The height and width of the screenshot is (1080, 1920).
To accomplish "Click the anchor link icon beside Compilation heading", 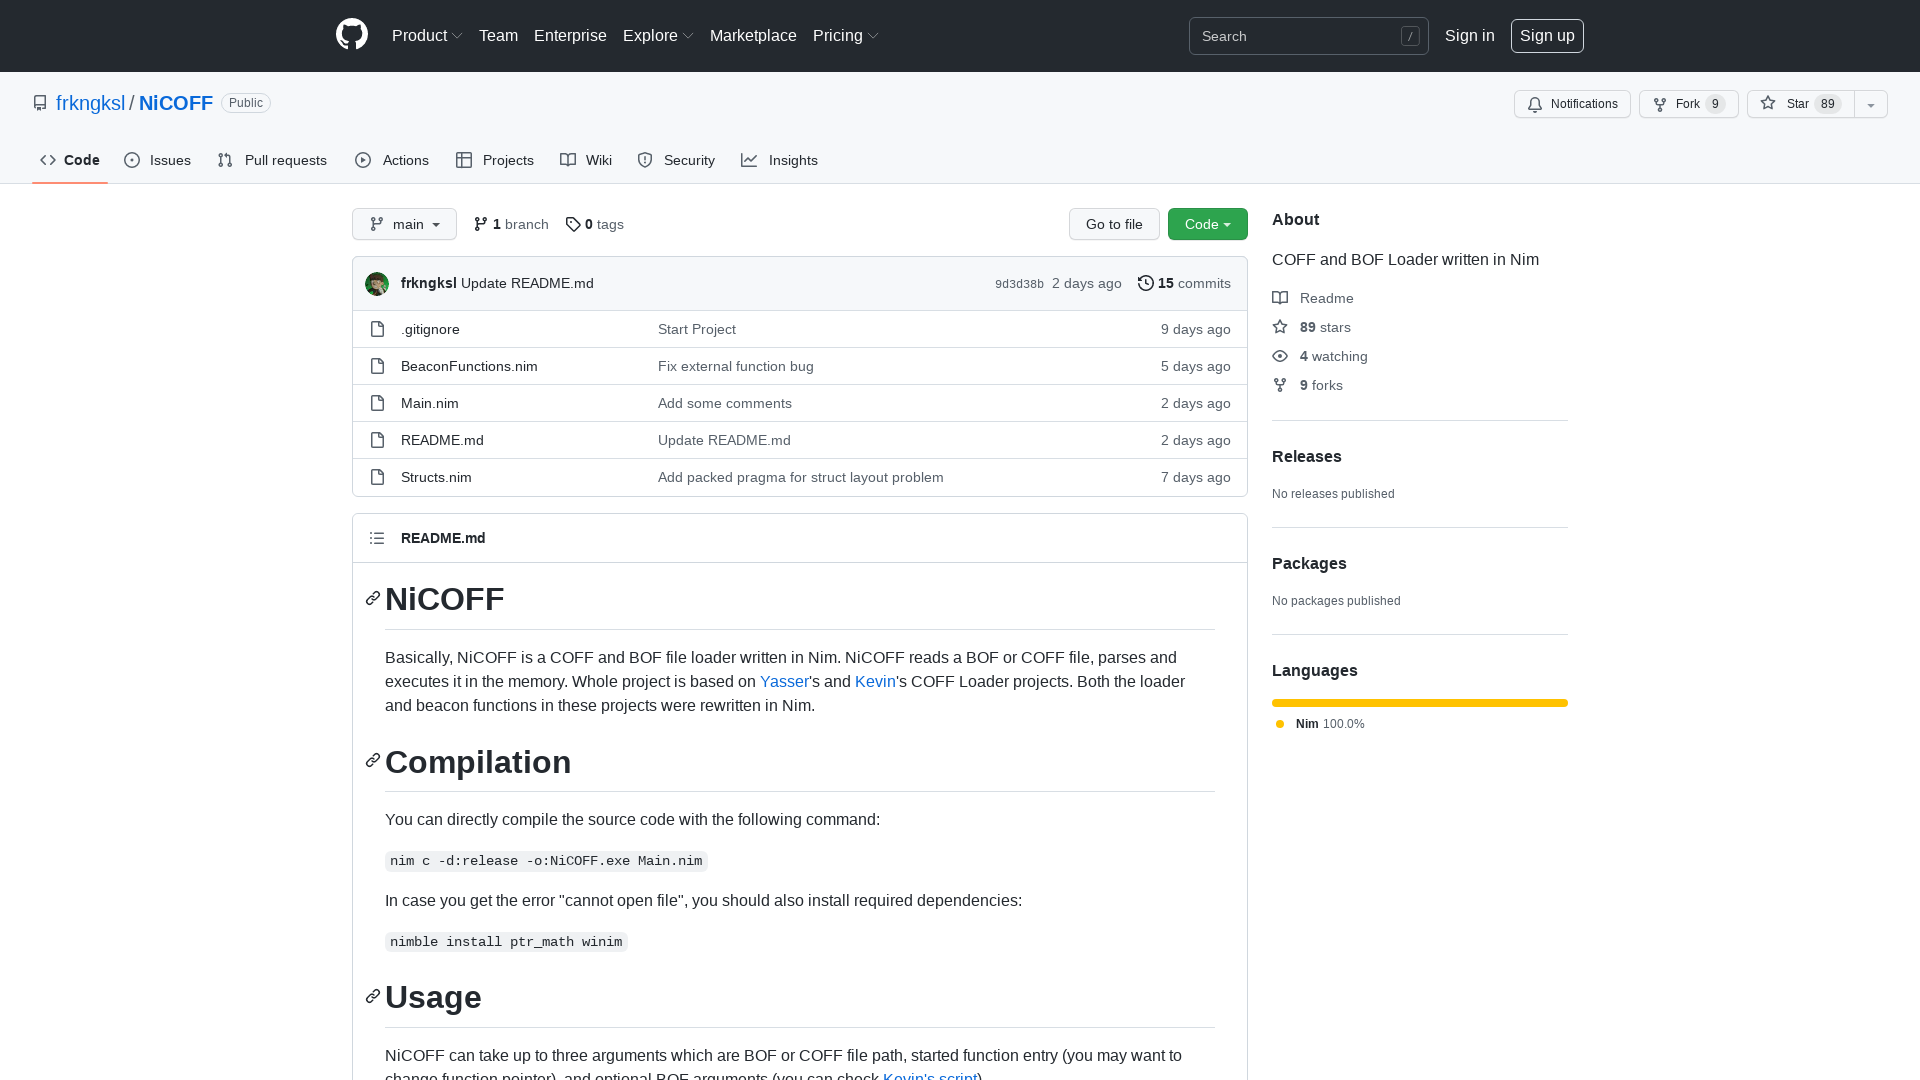I will [372, 761].
